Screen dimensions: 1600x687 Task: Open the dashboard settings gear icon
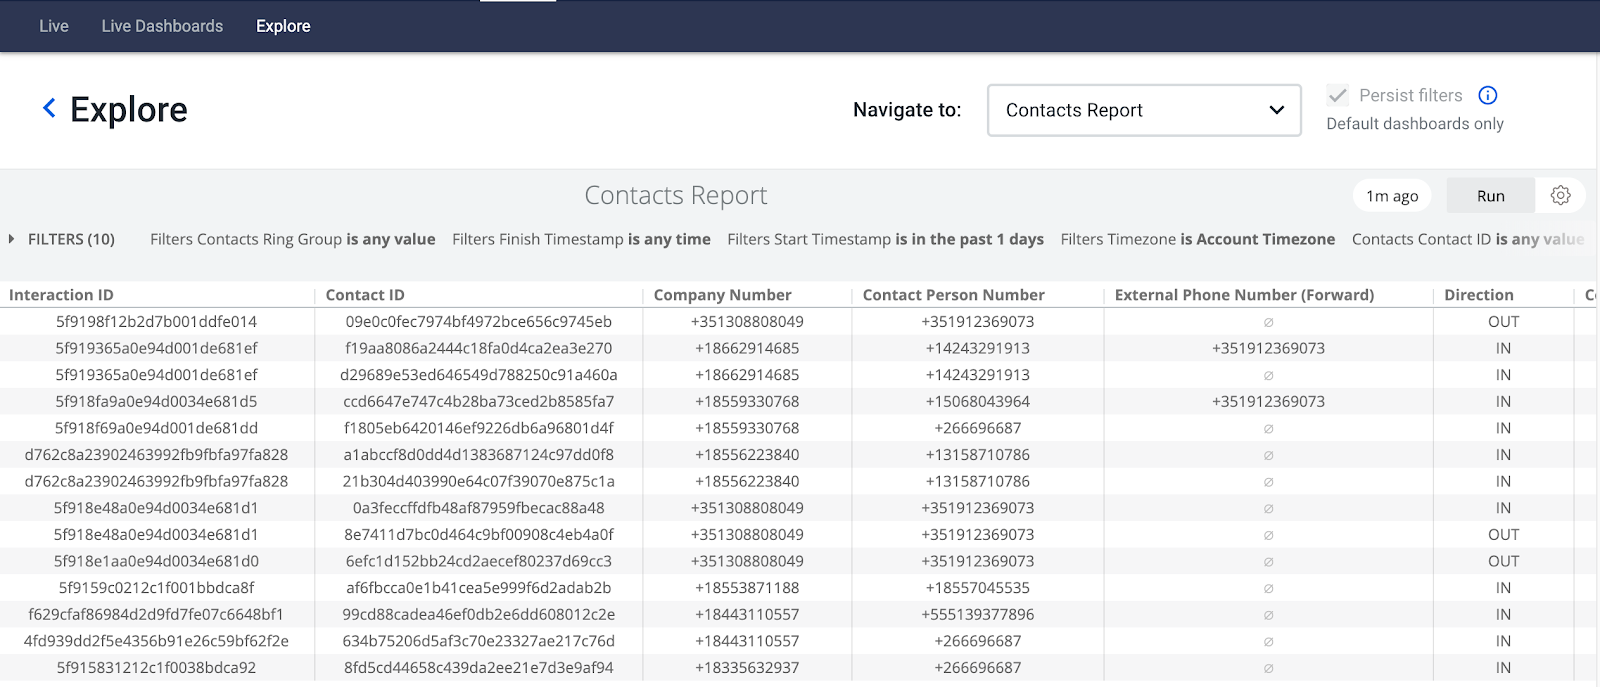click(1560, 195)
